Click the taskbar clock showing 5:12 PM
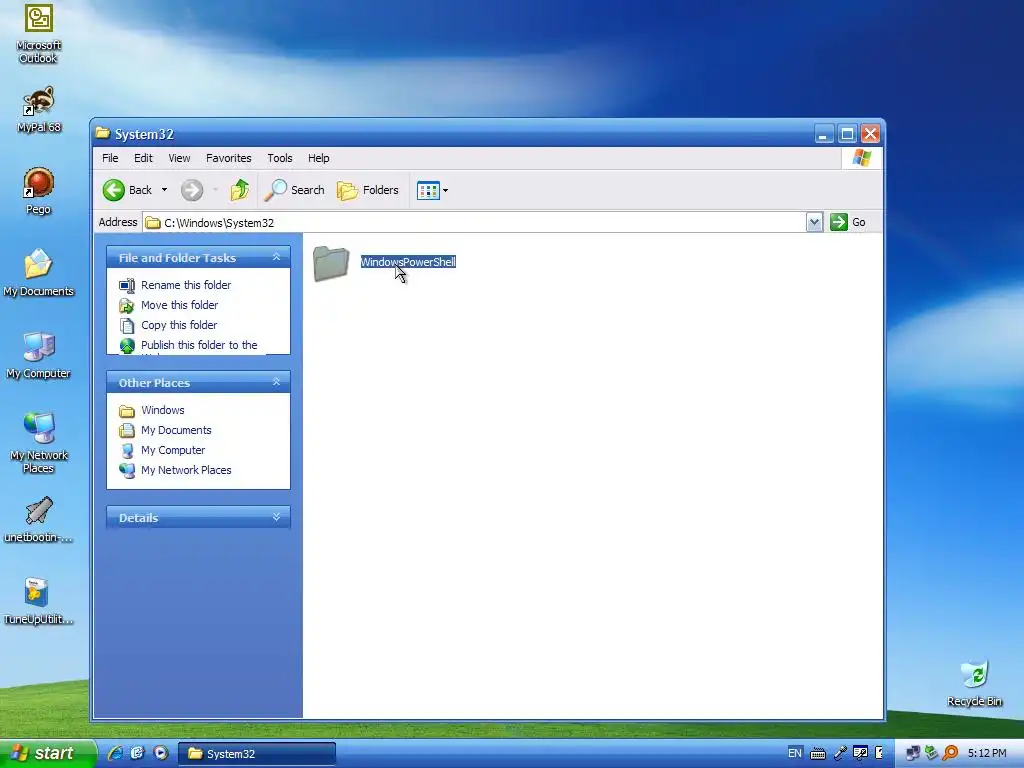 [x=987, y=753]
